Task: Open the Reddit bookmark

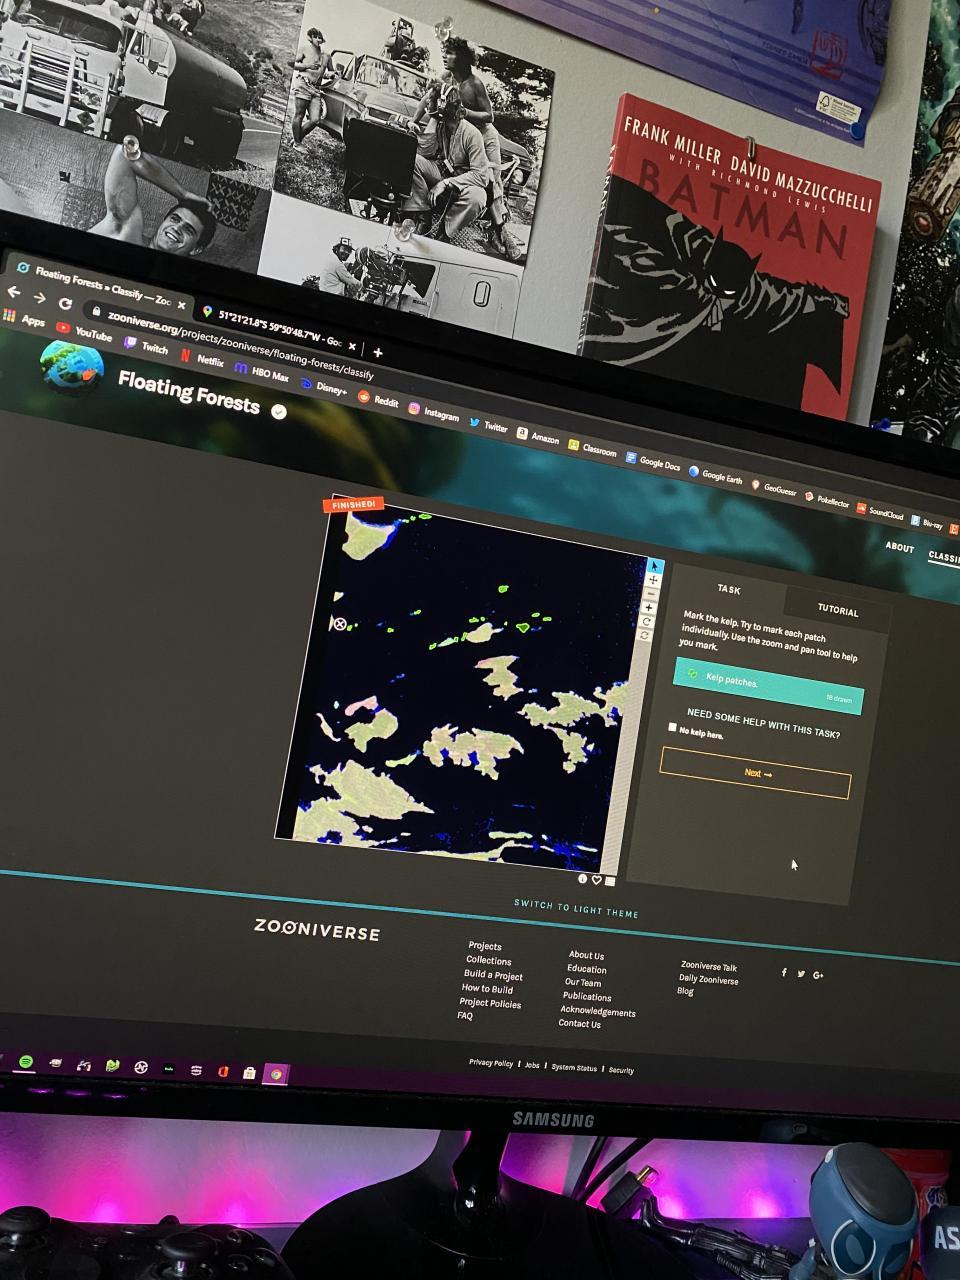Action: click(378, 398)
